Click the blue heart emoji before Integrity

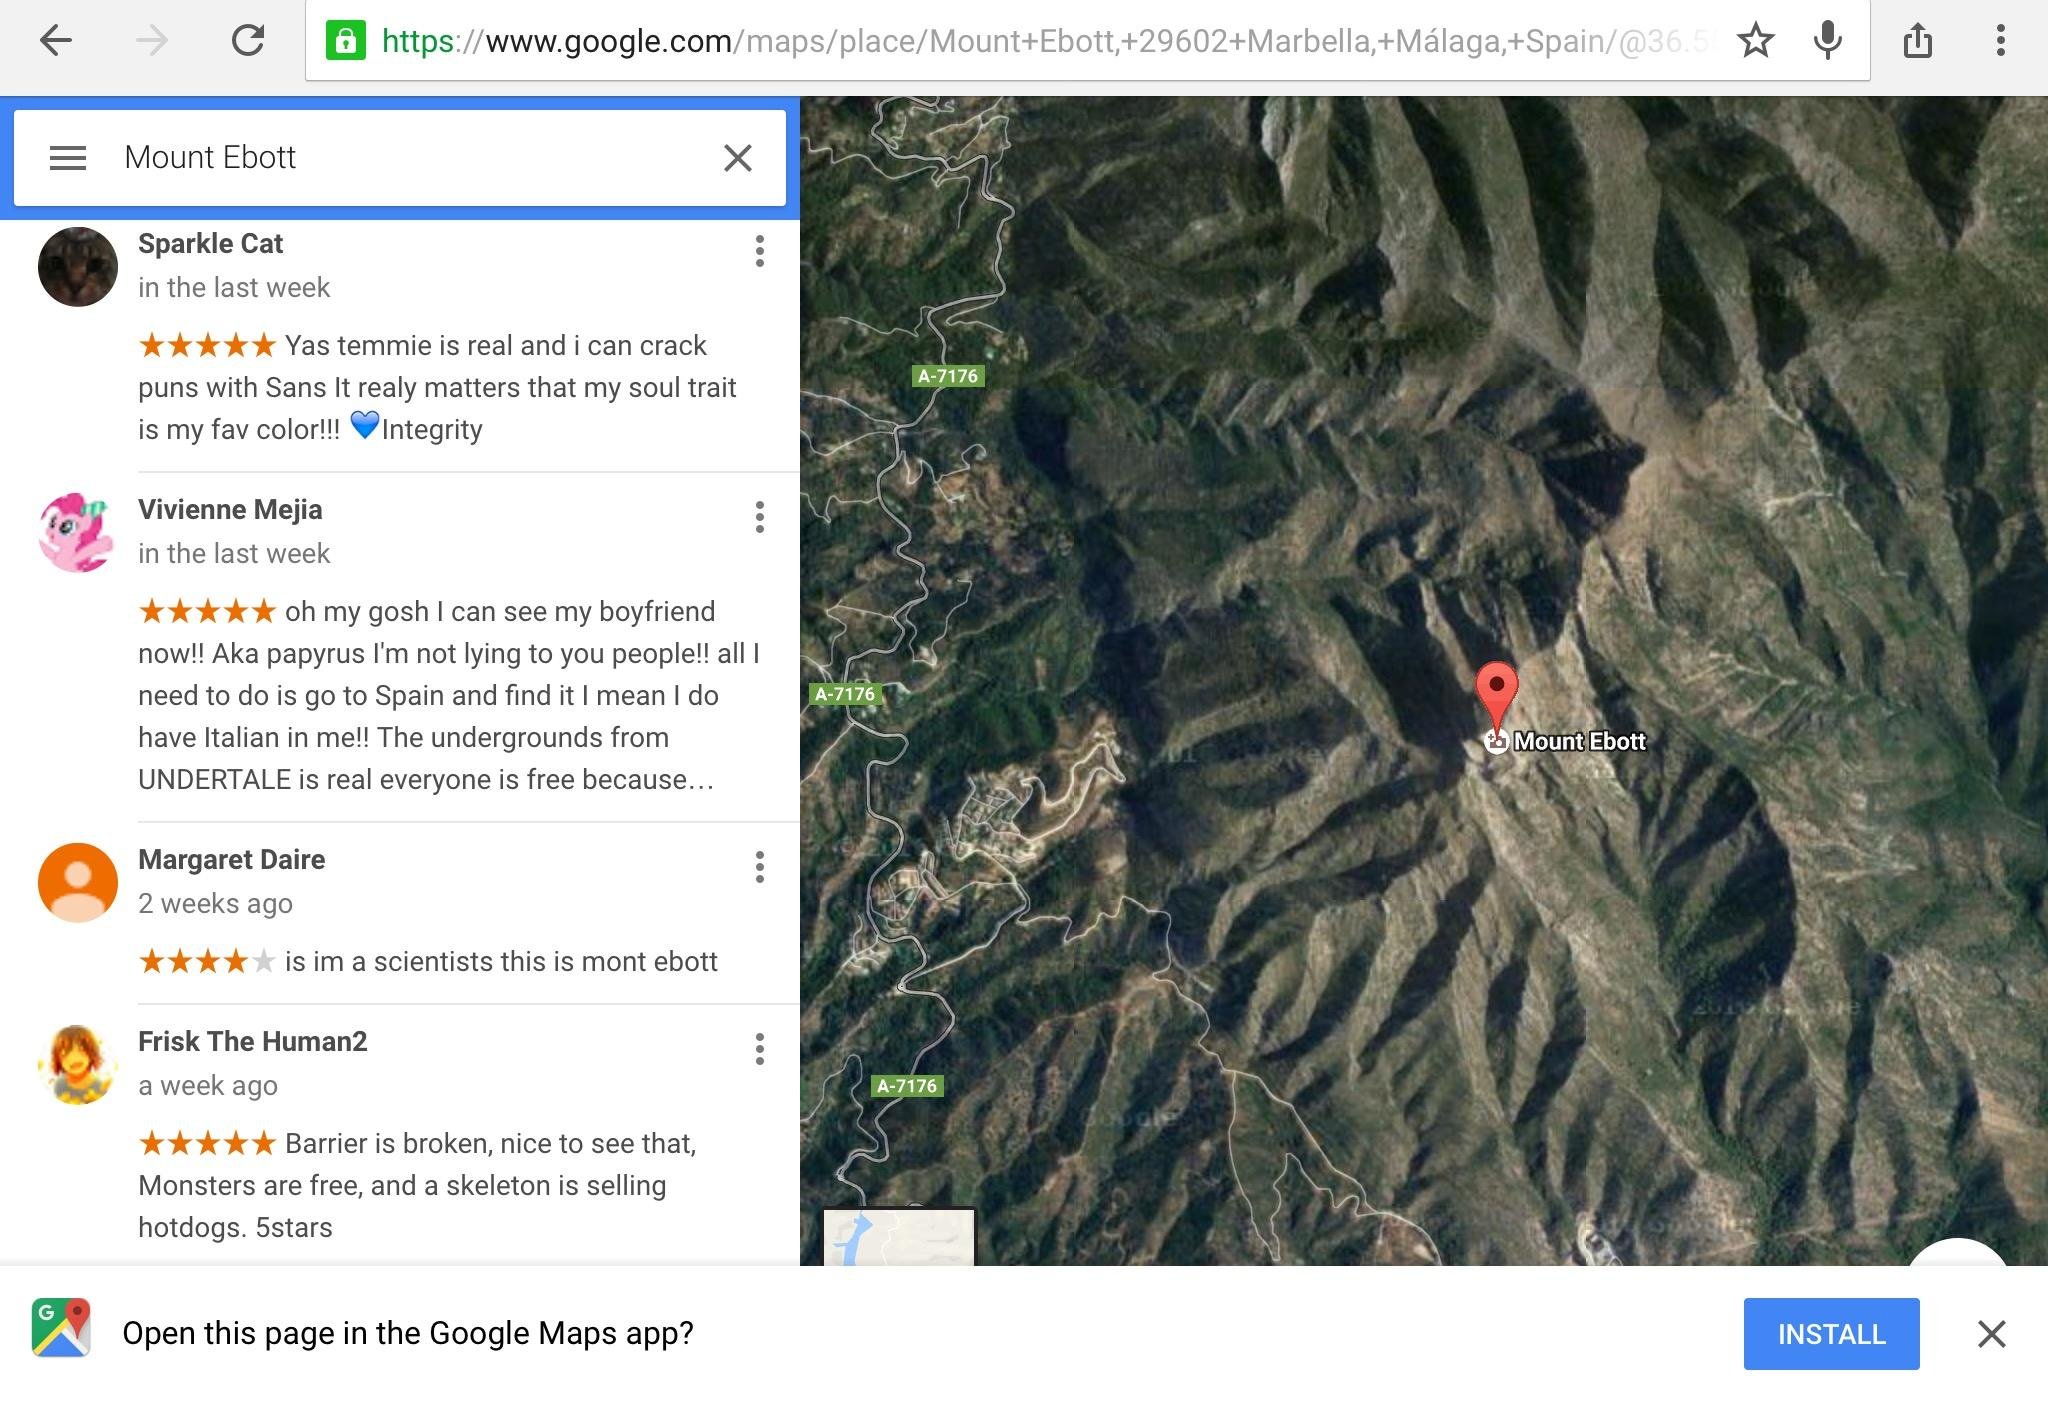click(365, 425)
